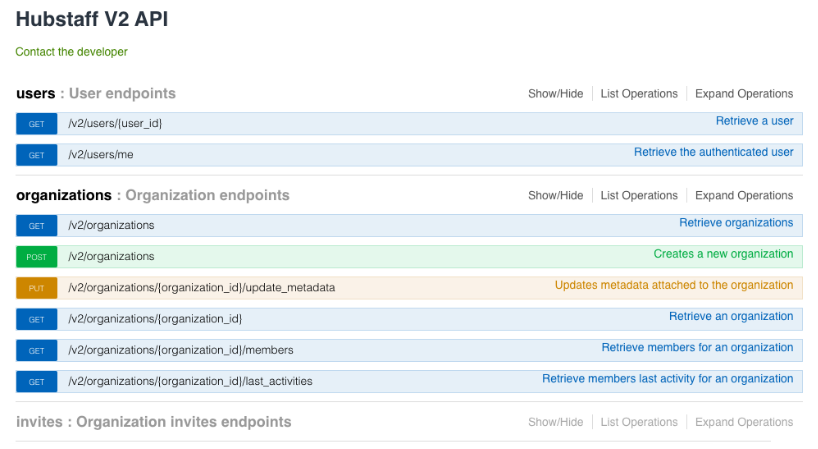
Task: Toggle Show/Hide for the users section
Action: tap(555, 94)
